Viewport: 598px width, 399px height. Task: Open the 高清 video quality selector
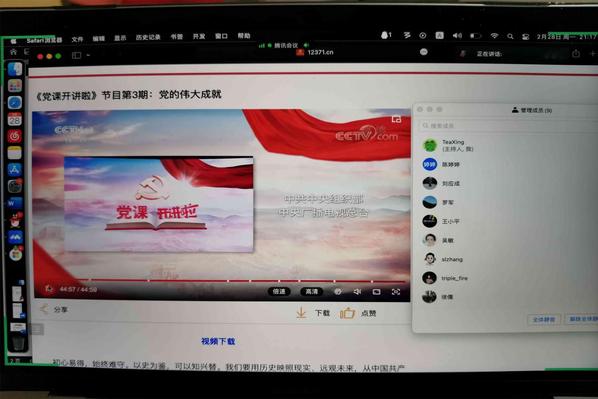point(312,291)
